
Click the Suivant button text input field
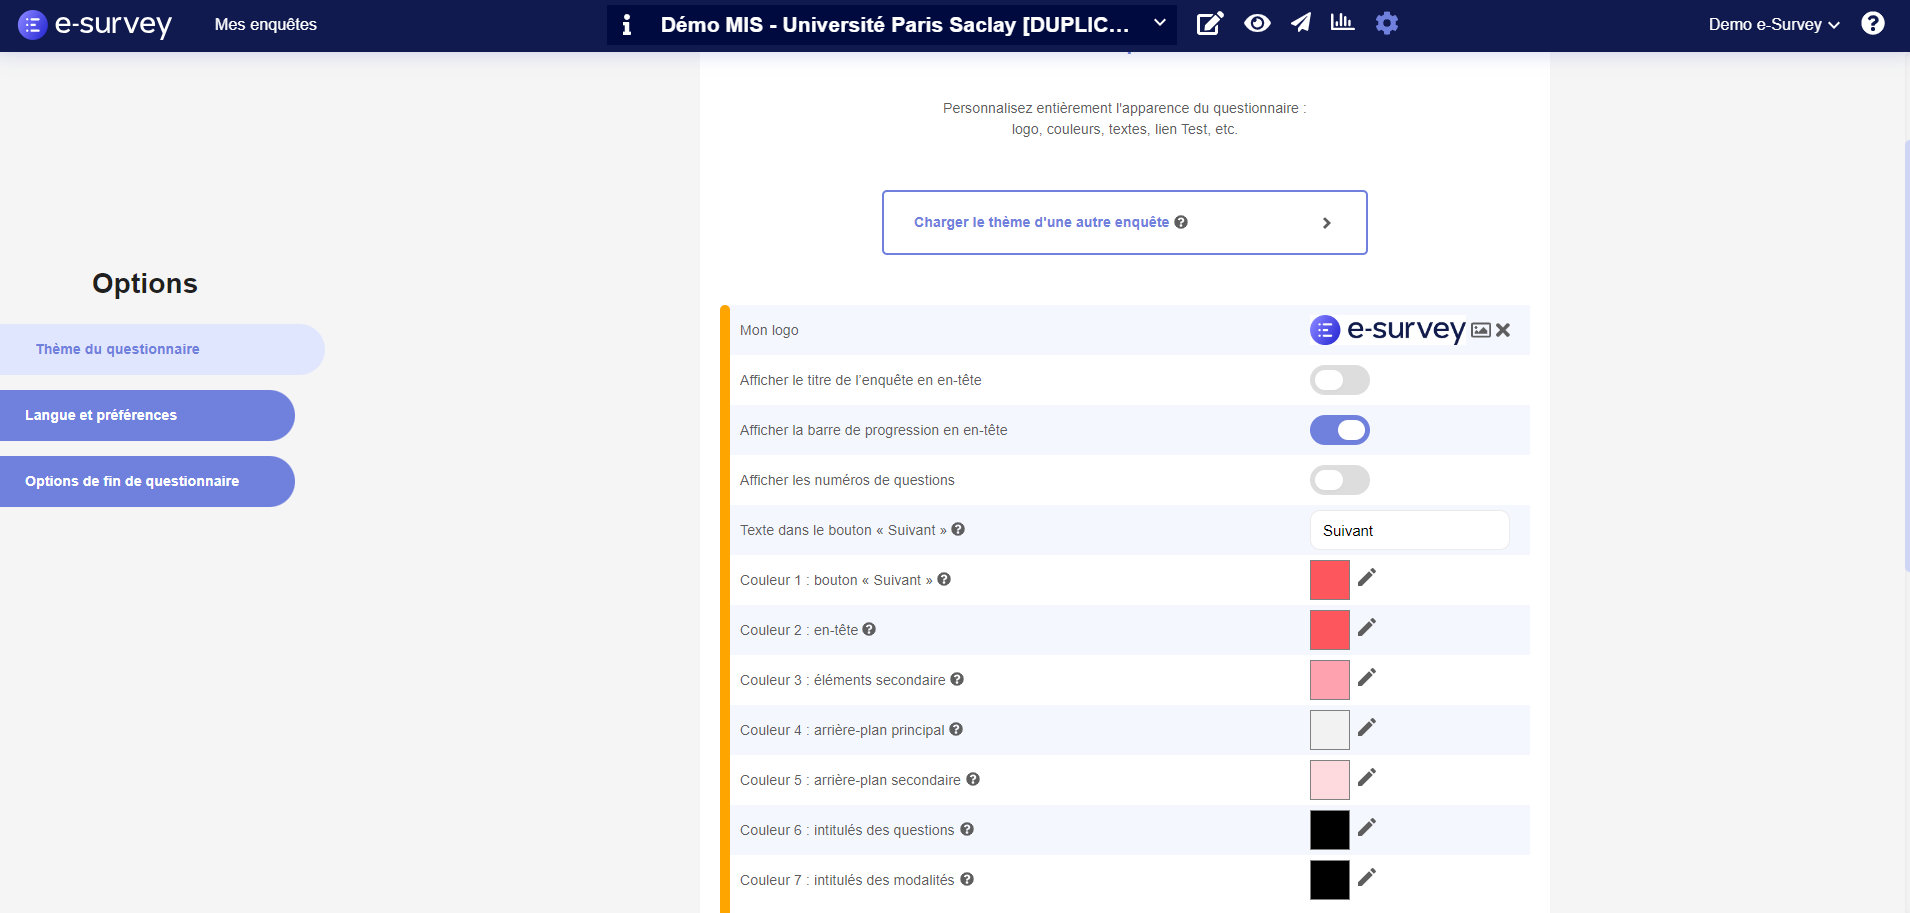(1408, 530)
